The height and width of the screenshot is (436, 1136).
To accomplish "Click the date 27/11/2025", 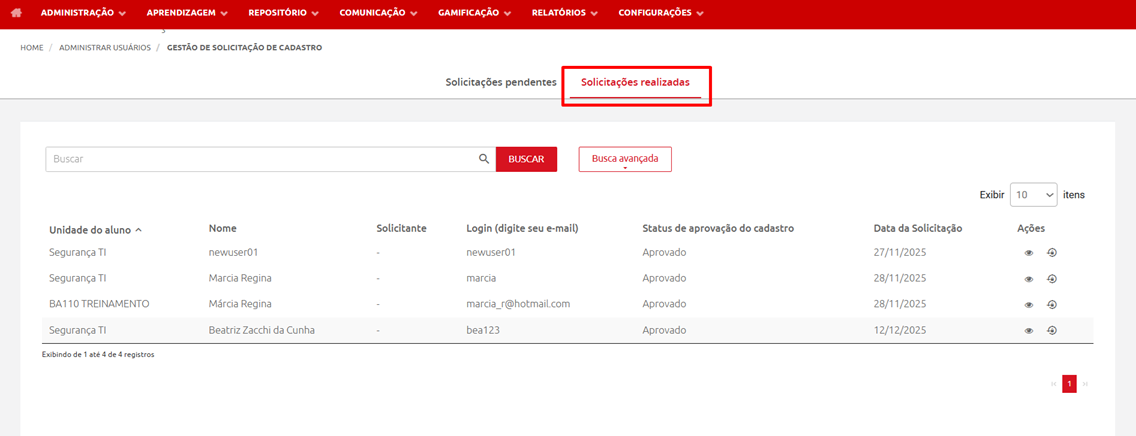I will tap(901, 253).
